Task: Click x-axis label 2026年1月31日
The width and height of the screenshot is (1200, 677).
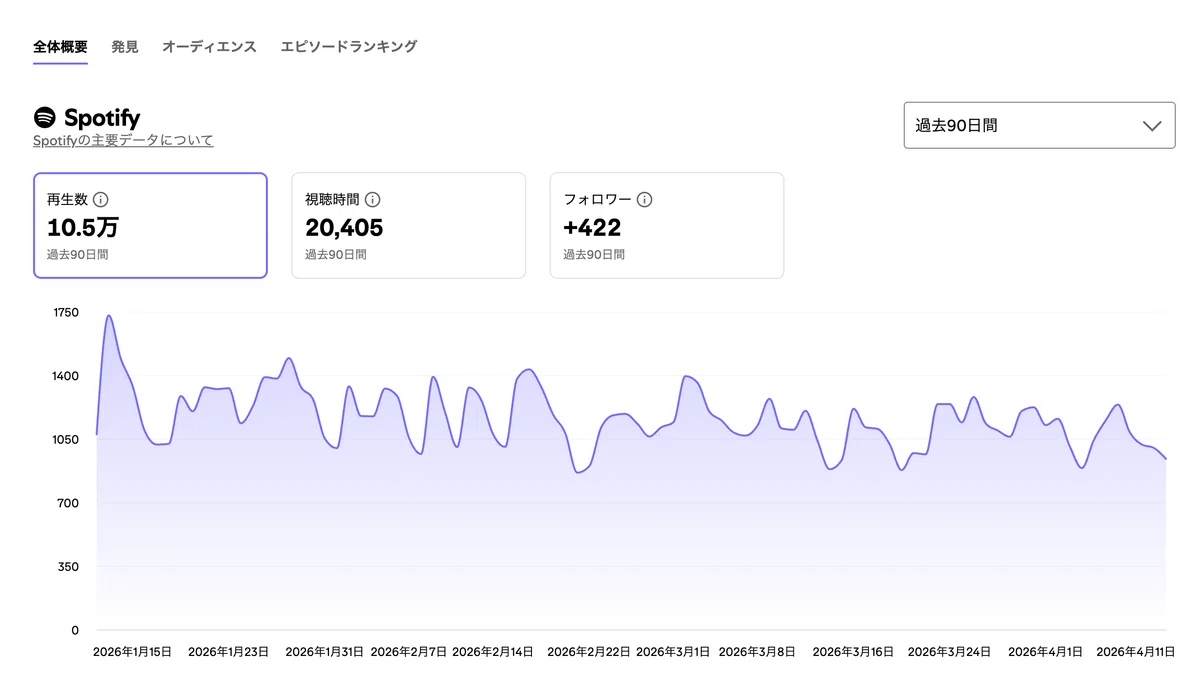Action: (325, 652)
